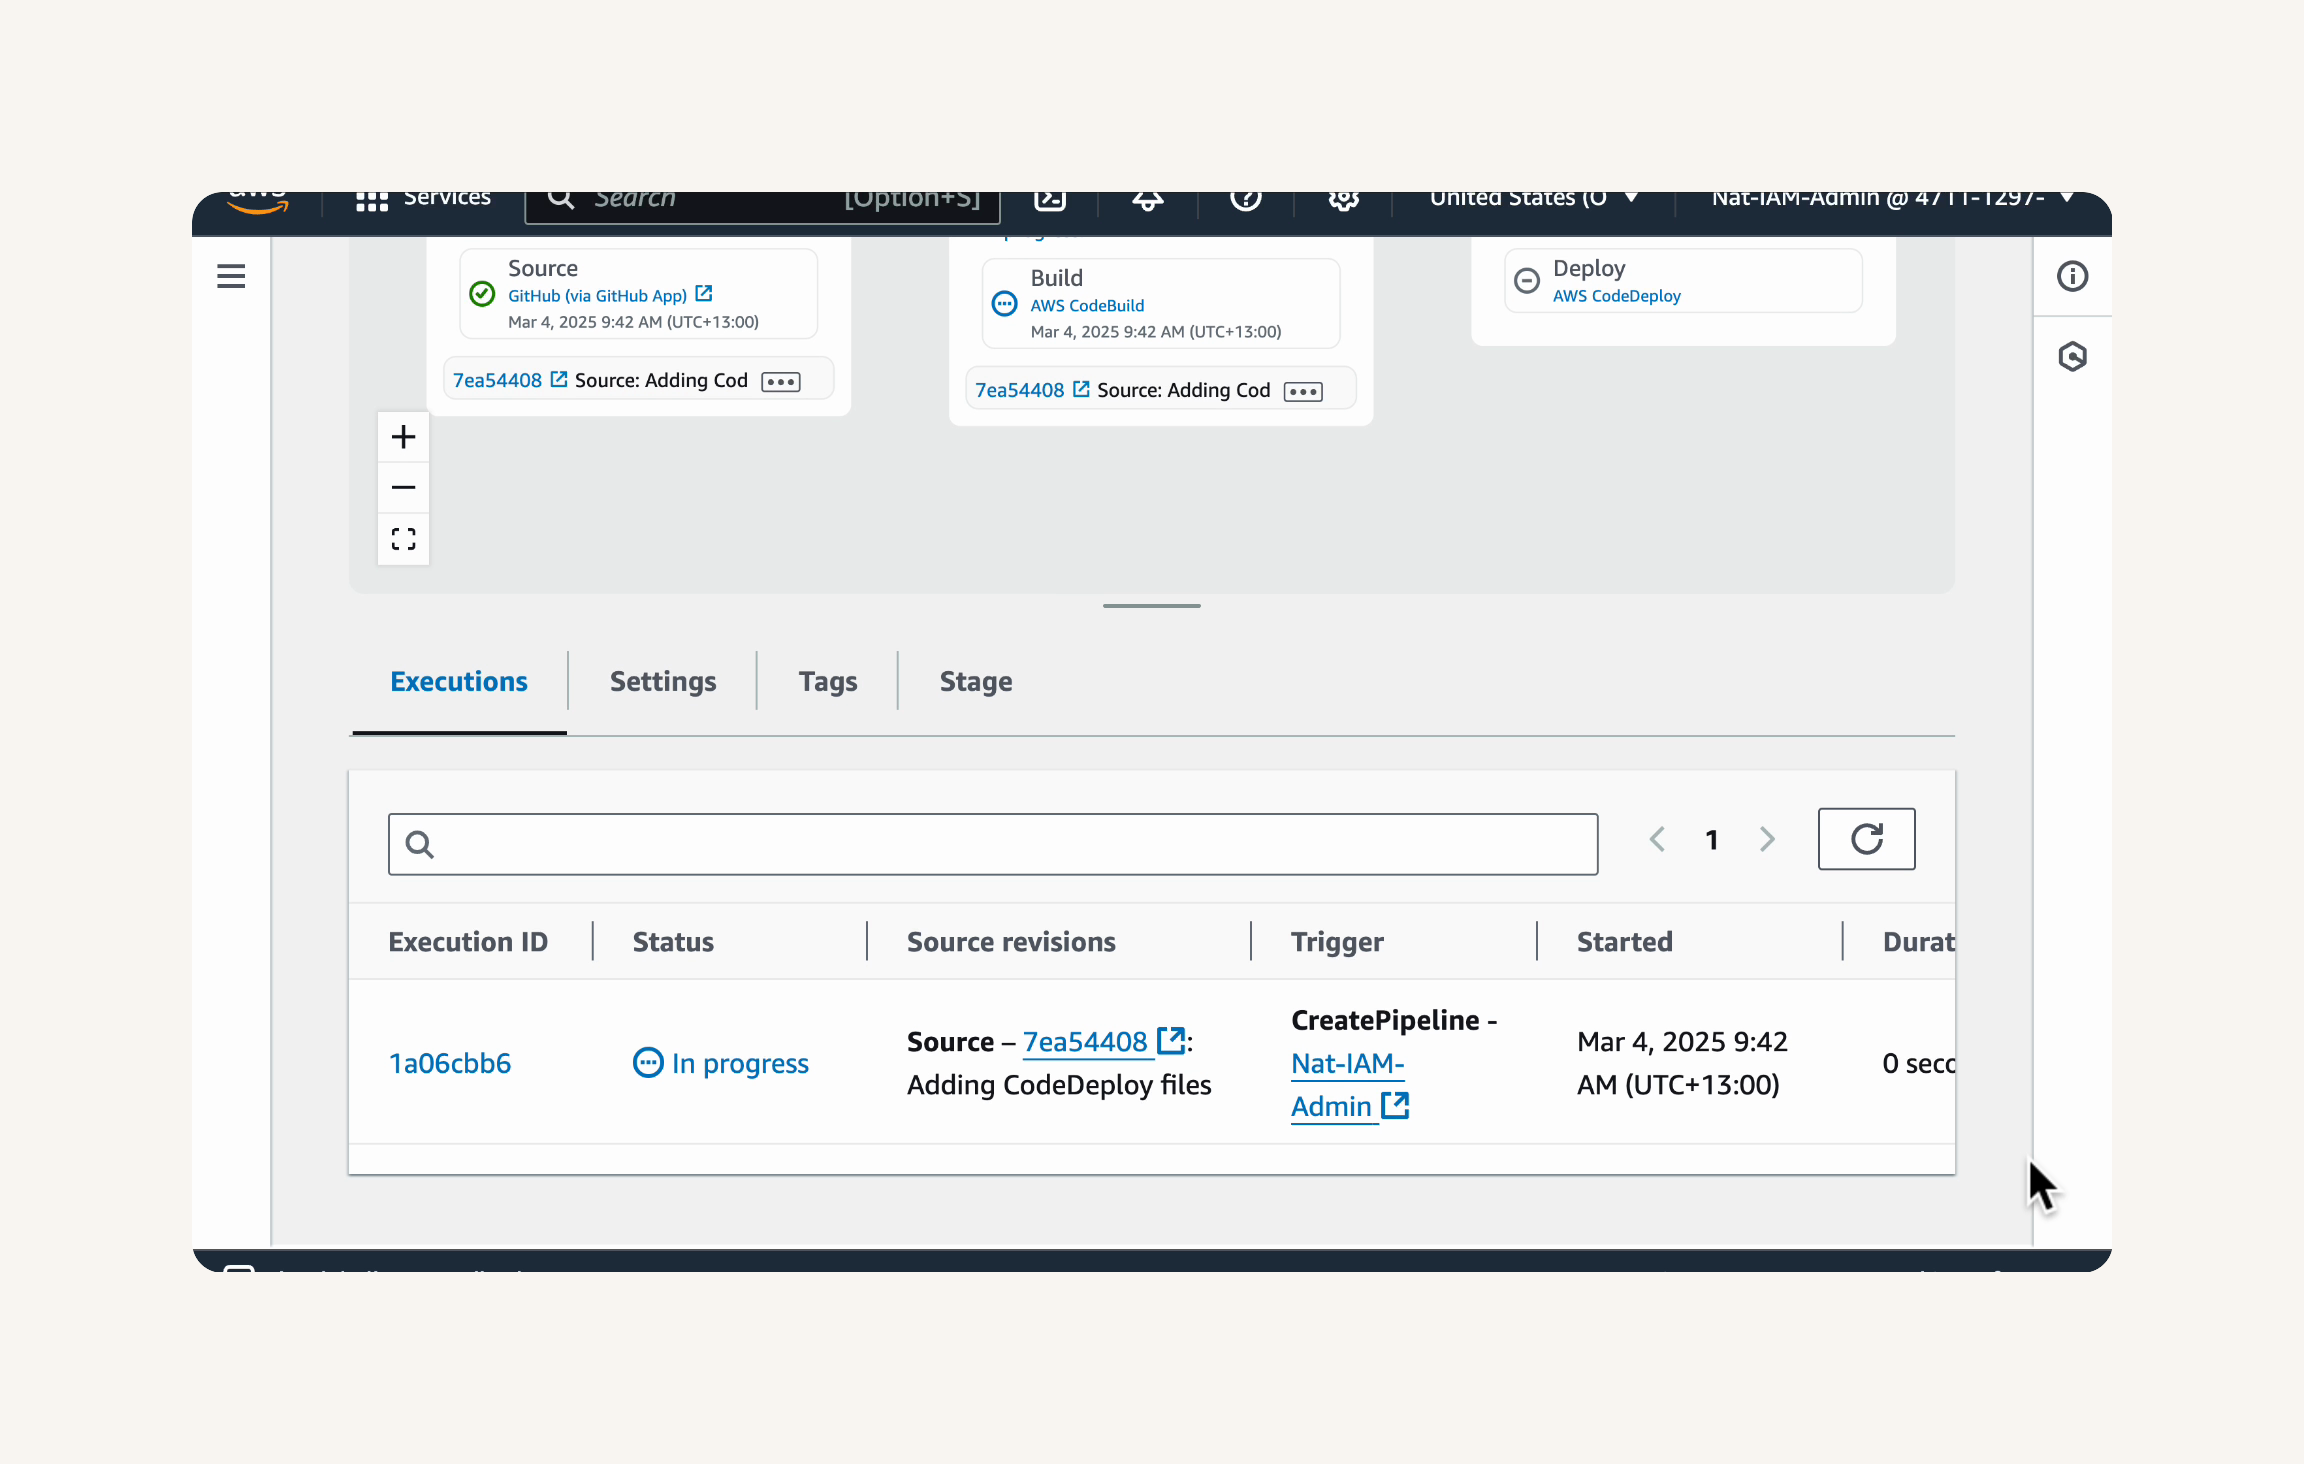Click the panel resize handle bar
This screenshot has height=1464, width=2304.
[1152, 606]
